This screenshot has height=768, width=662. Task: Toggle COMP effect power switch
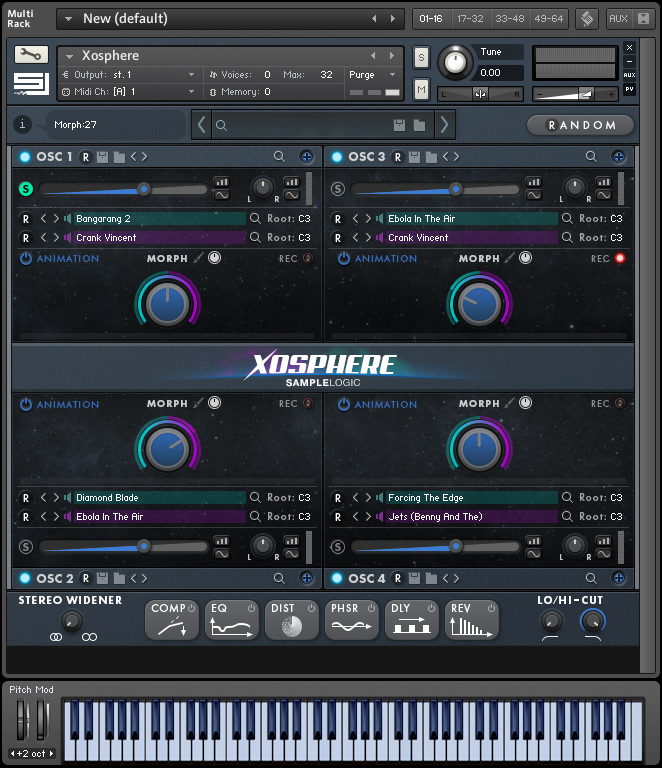[x=191, y=608]
